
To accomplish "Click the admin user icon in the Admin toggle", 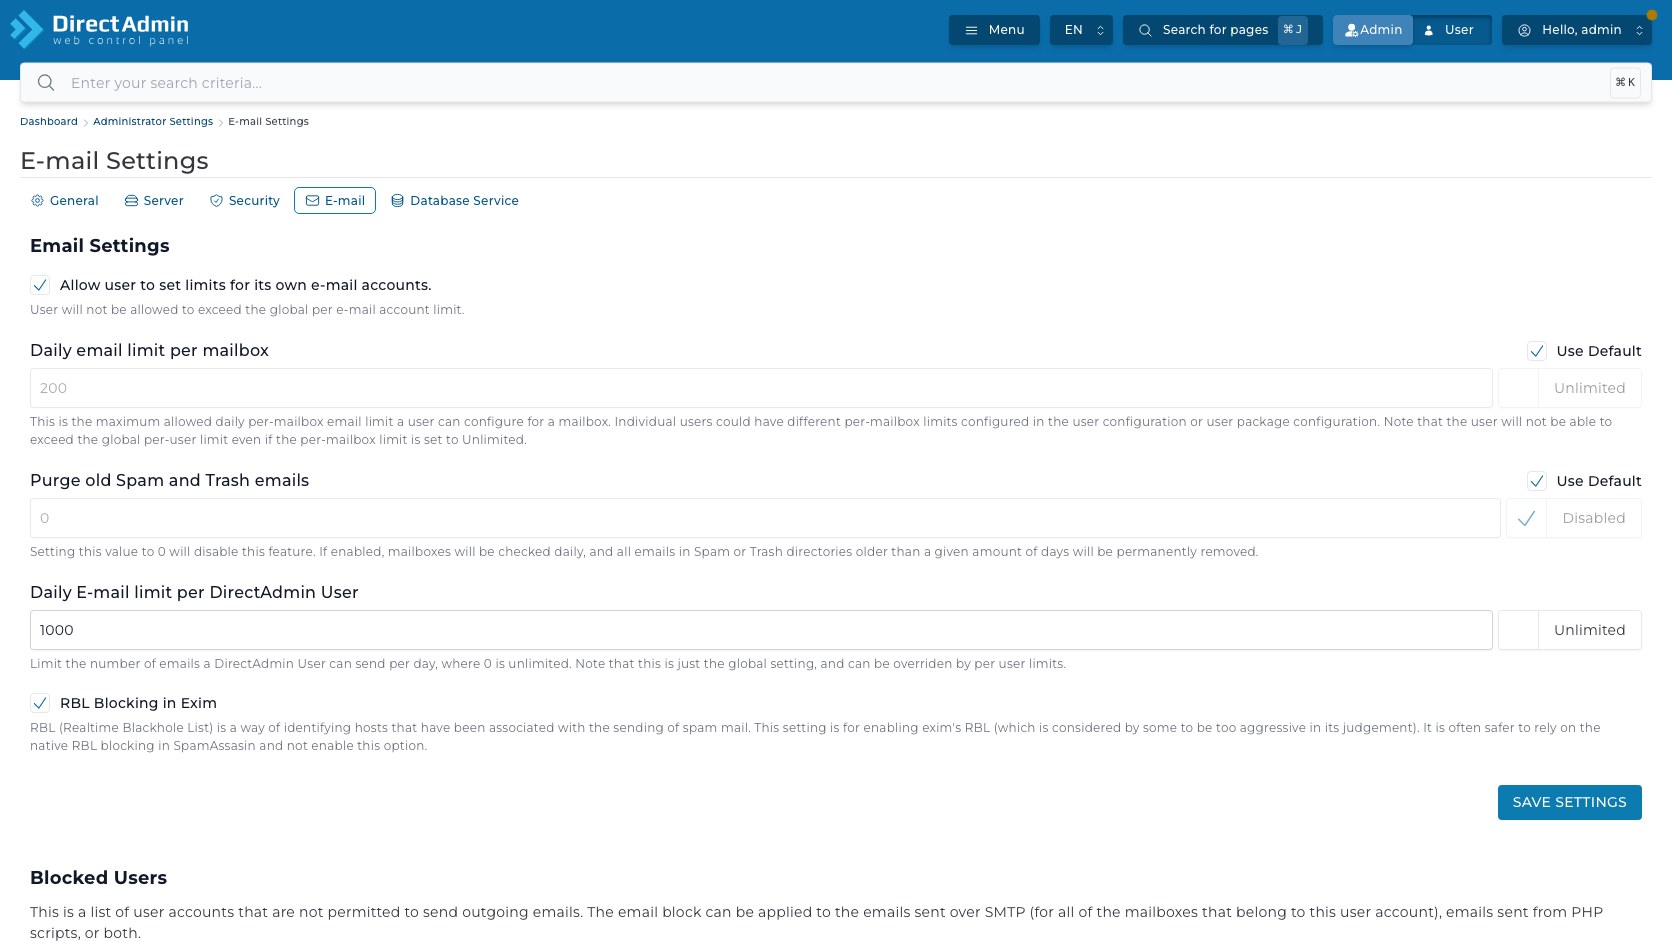I will click(1351, 30).
